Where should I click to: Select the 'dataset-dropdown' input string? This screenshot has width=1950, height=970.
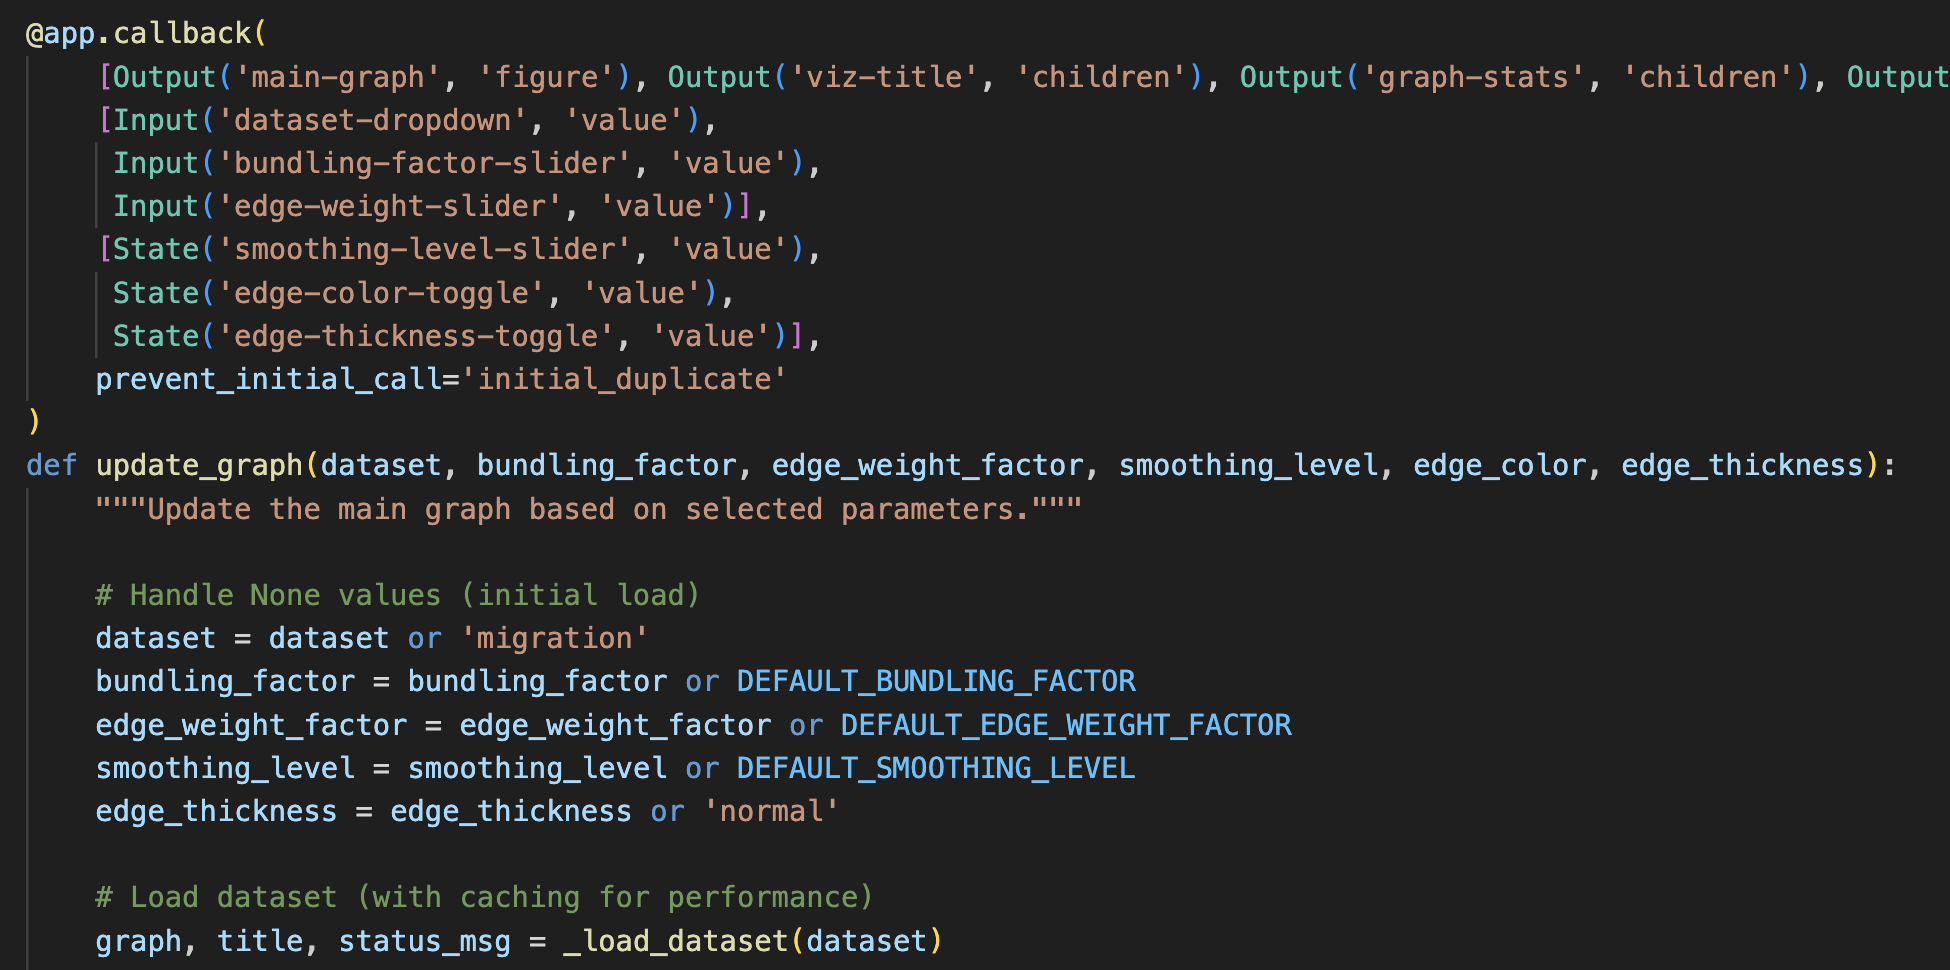coord(373,120)
